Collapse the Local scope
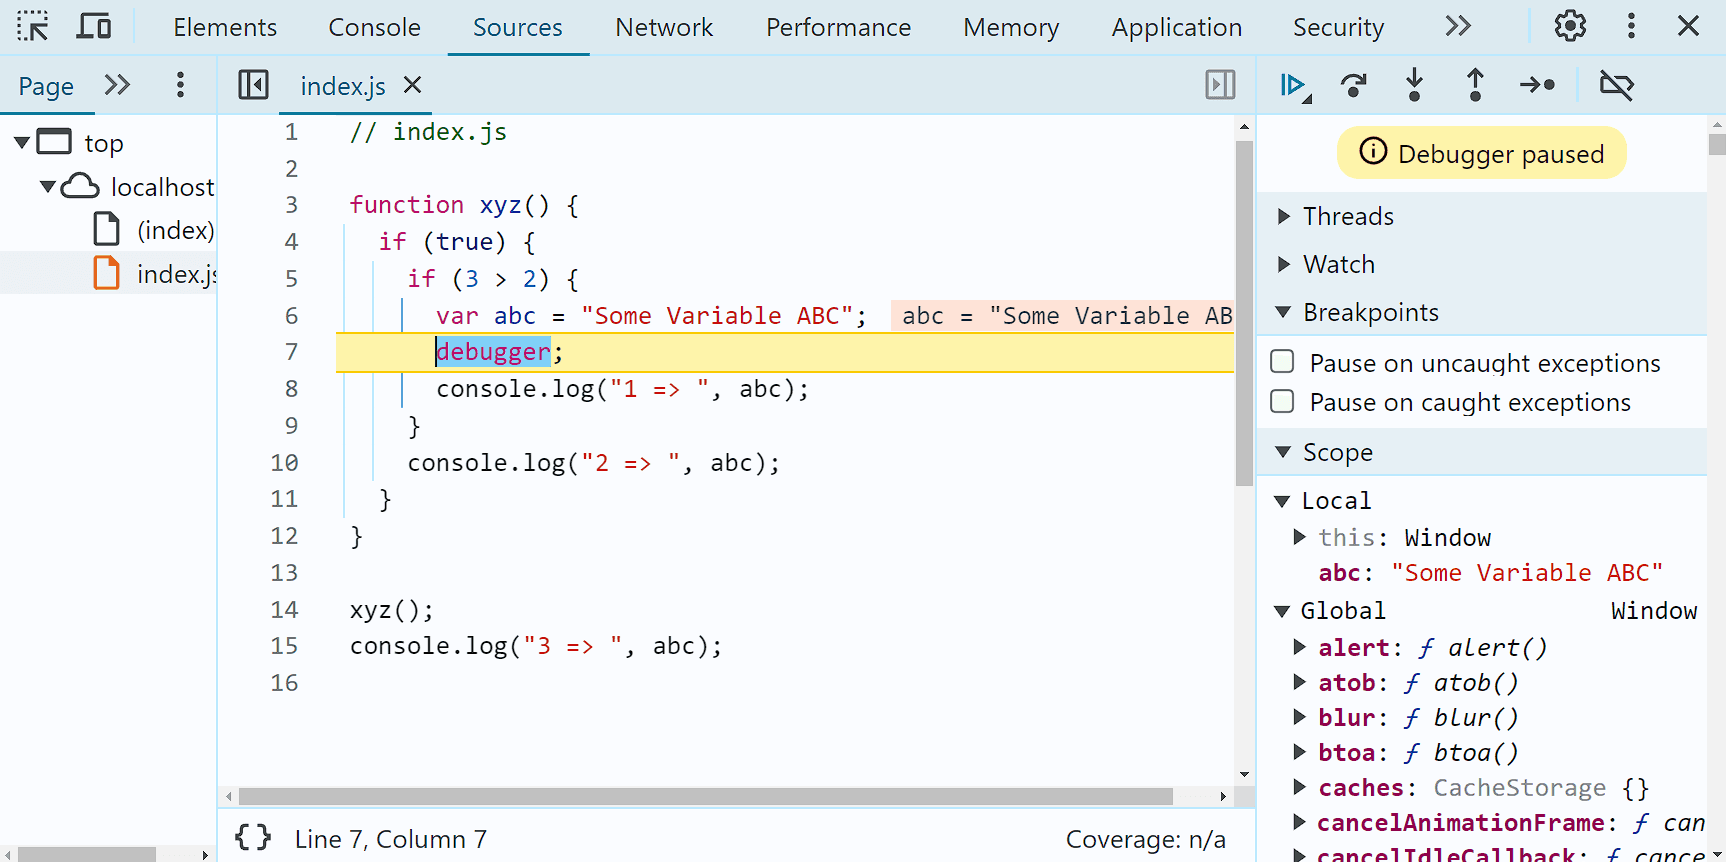The height and width of the screenshot is (862, 1726). point(1282,501)
